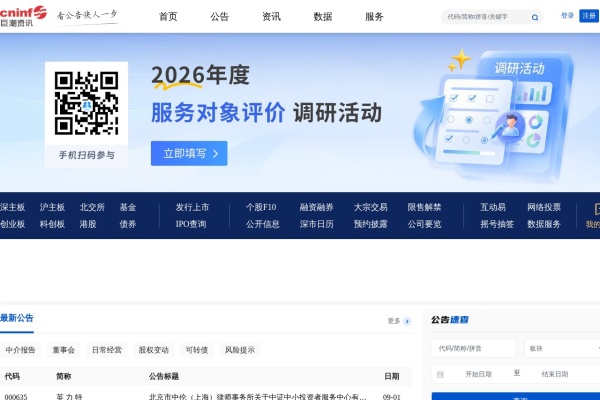The image size is (600, 400).
Task: Open the 公告 menu
Action: pos(220,16)
